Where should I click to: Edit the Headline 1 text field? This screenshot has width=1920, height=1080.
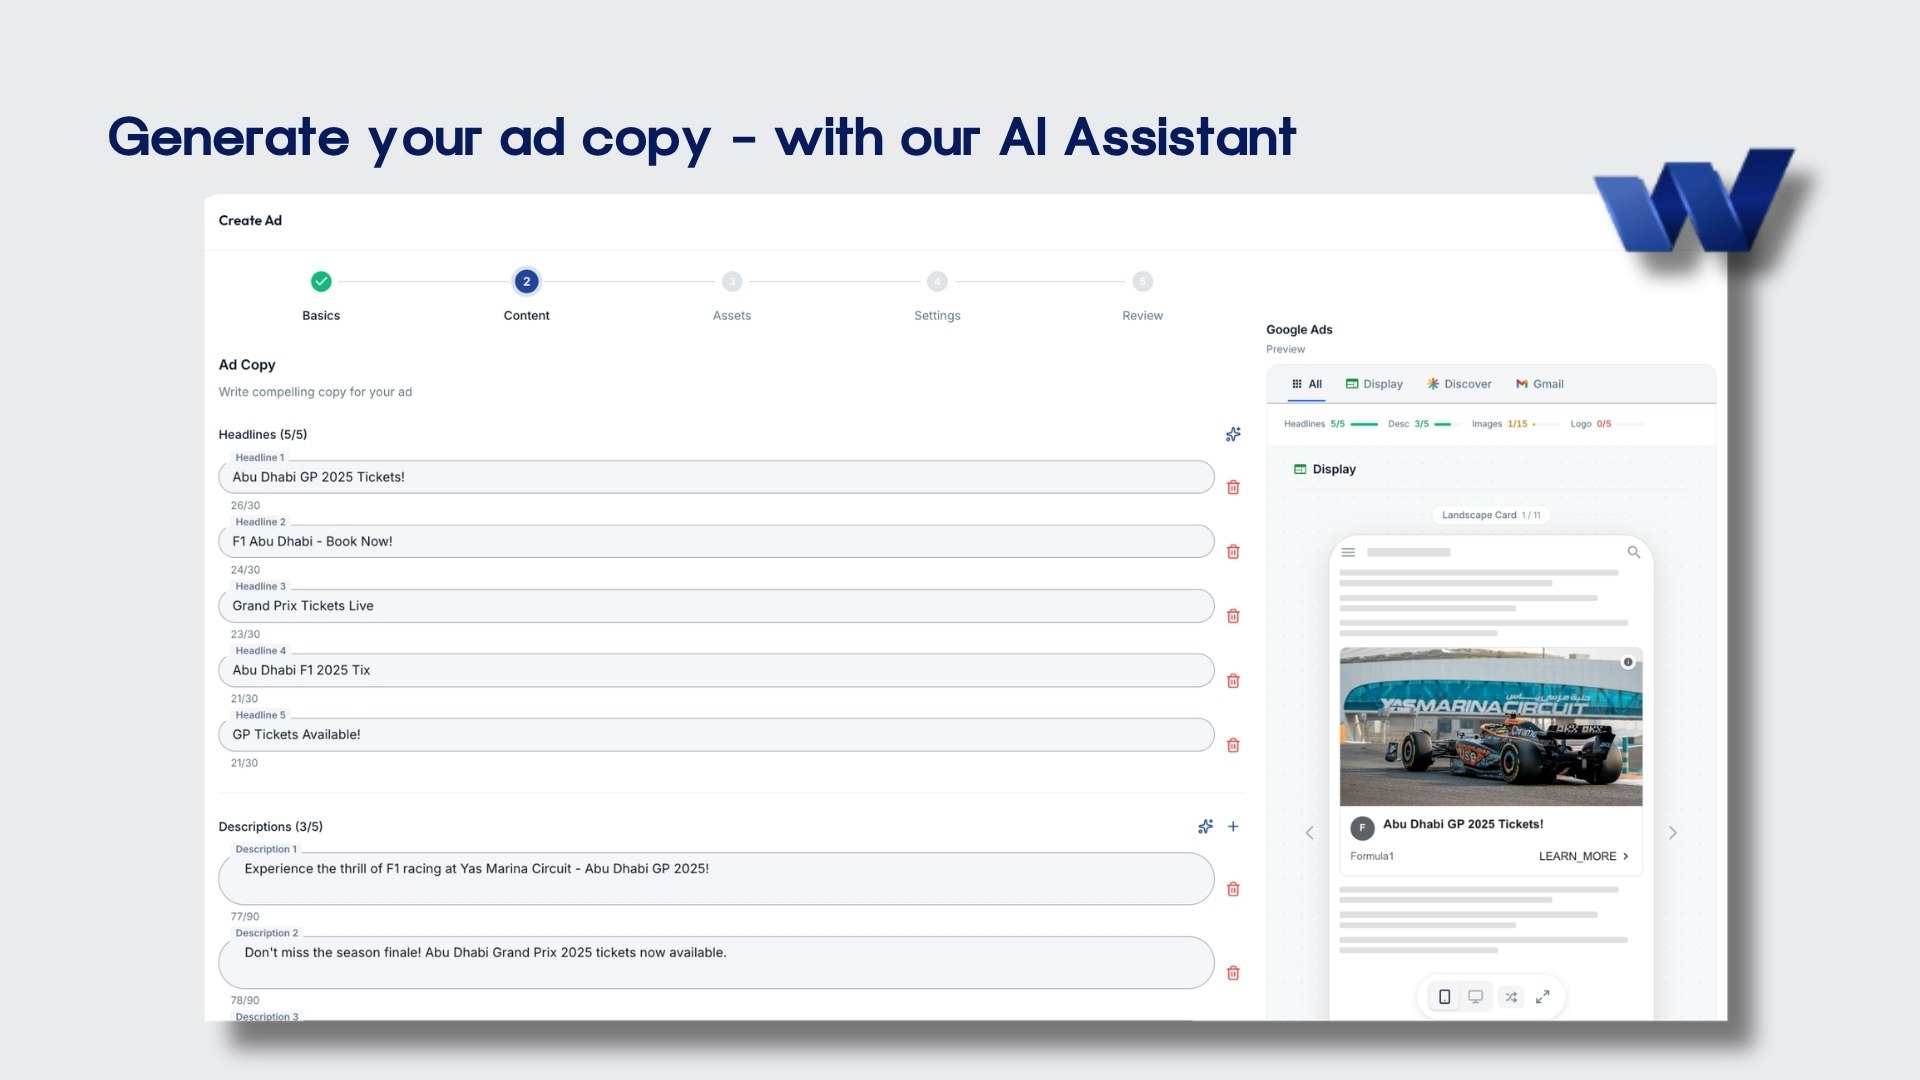coord(716,477)
